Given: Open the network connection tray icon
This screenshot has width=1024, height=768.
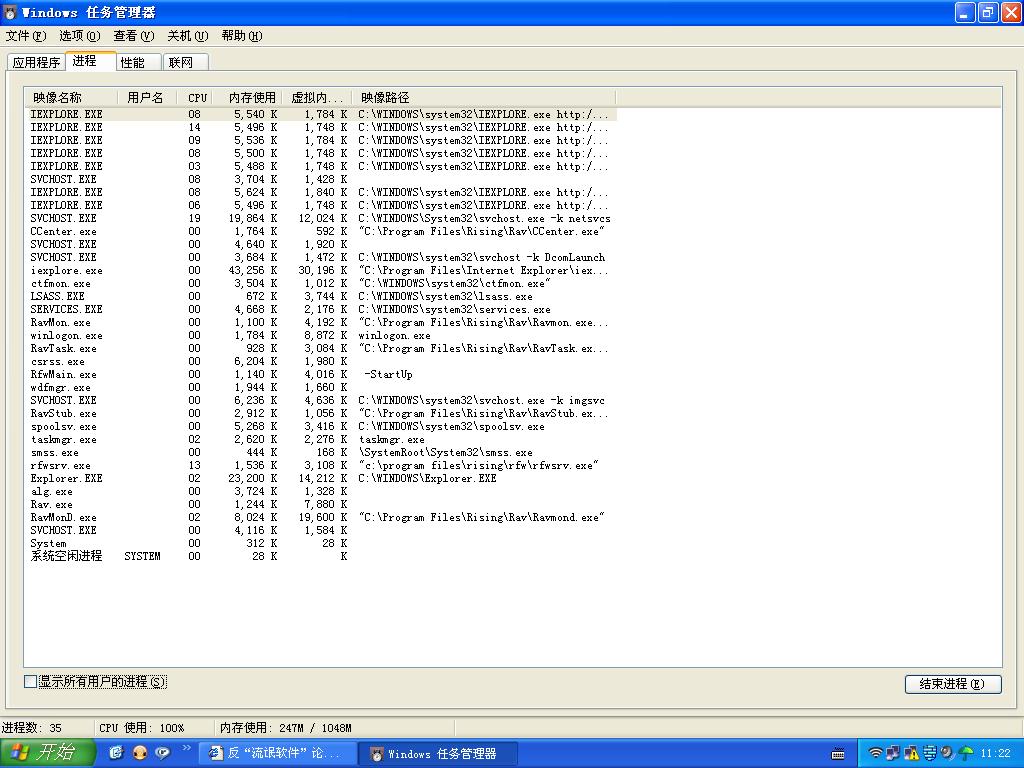Looking at the screenshot, I should [893, 753].
